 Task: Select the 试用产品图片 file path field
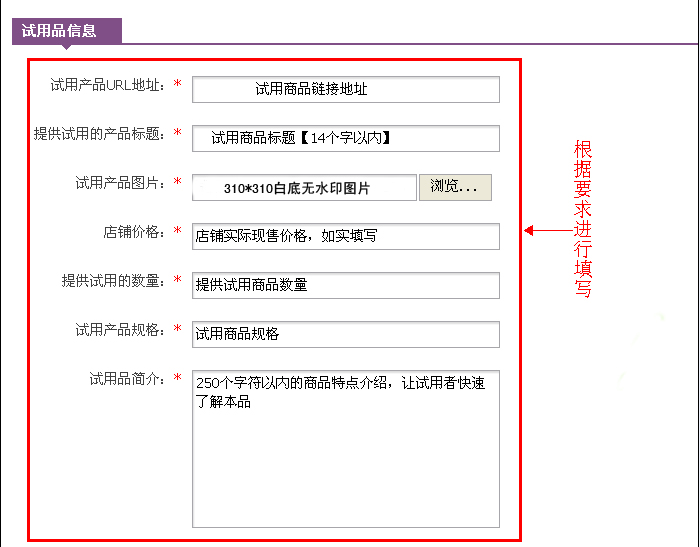coord(304,187)
